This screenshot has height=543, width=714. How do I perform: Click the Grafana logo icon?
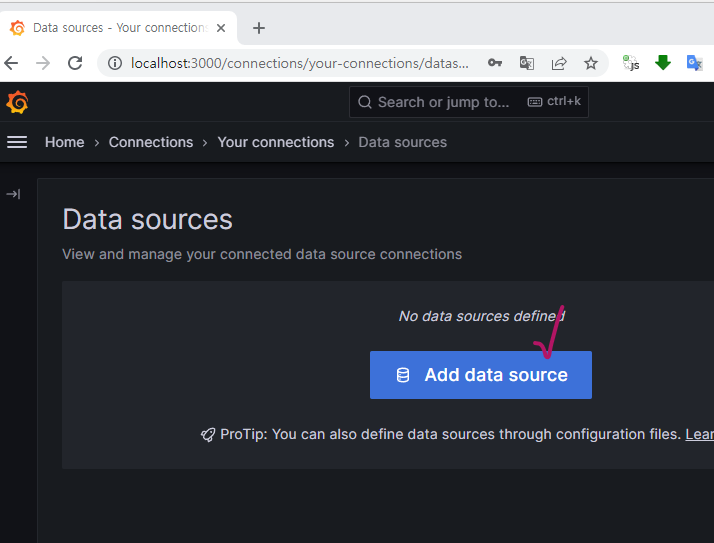tap(17, 102)
